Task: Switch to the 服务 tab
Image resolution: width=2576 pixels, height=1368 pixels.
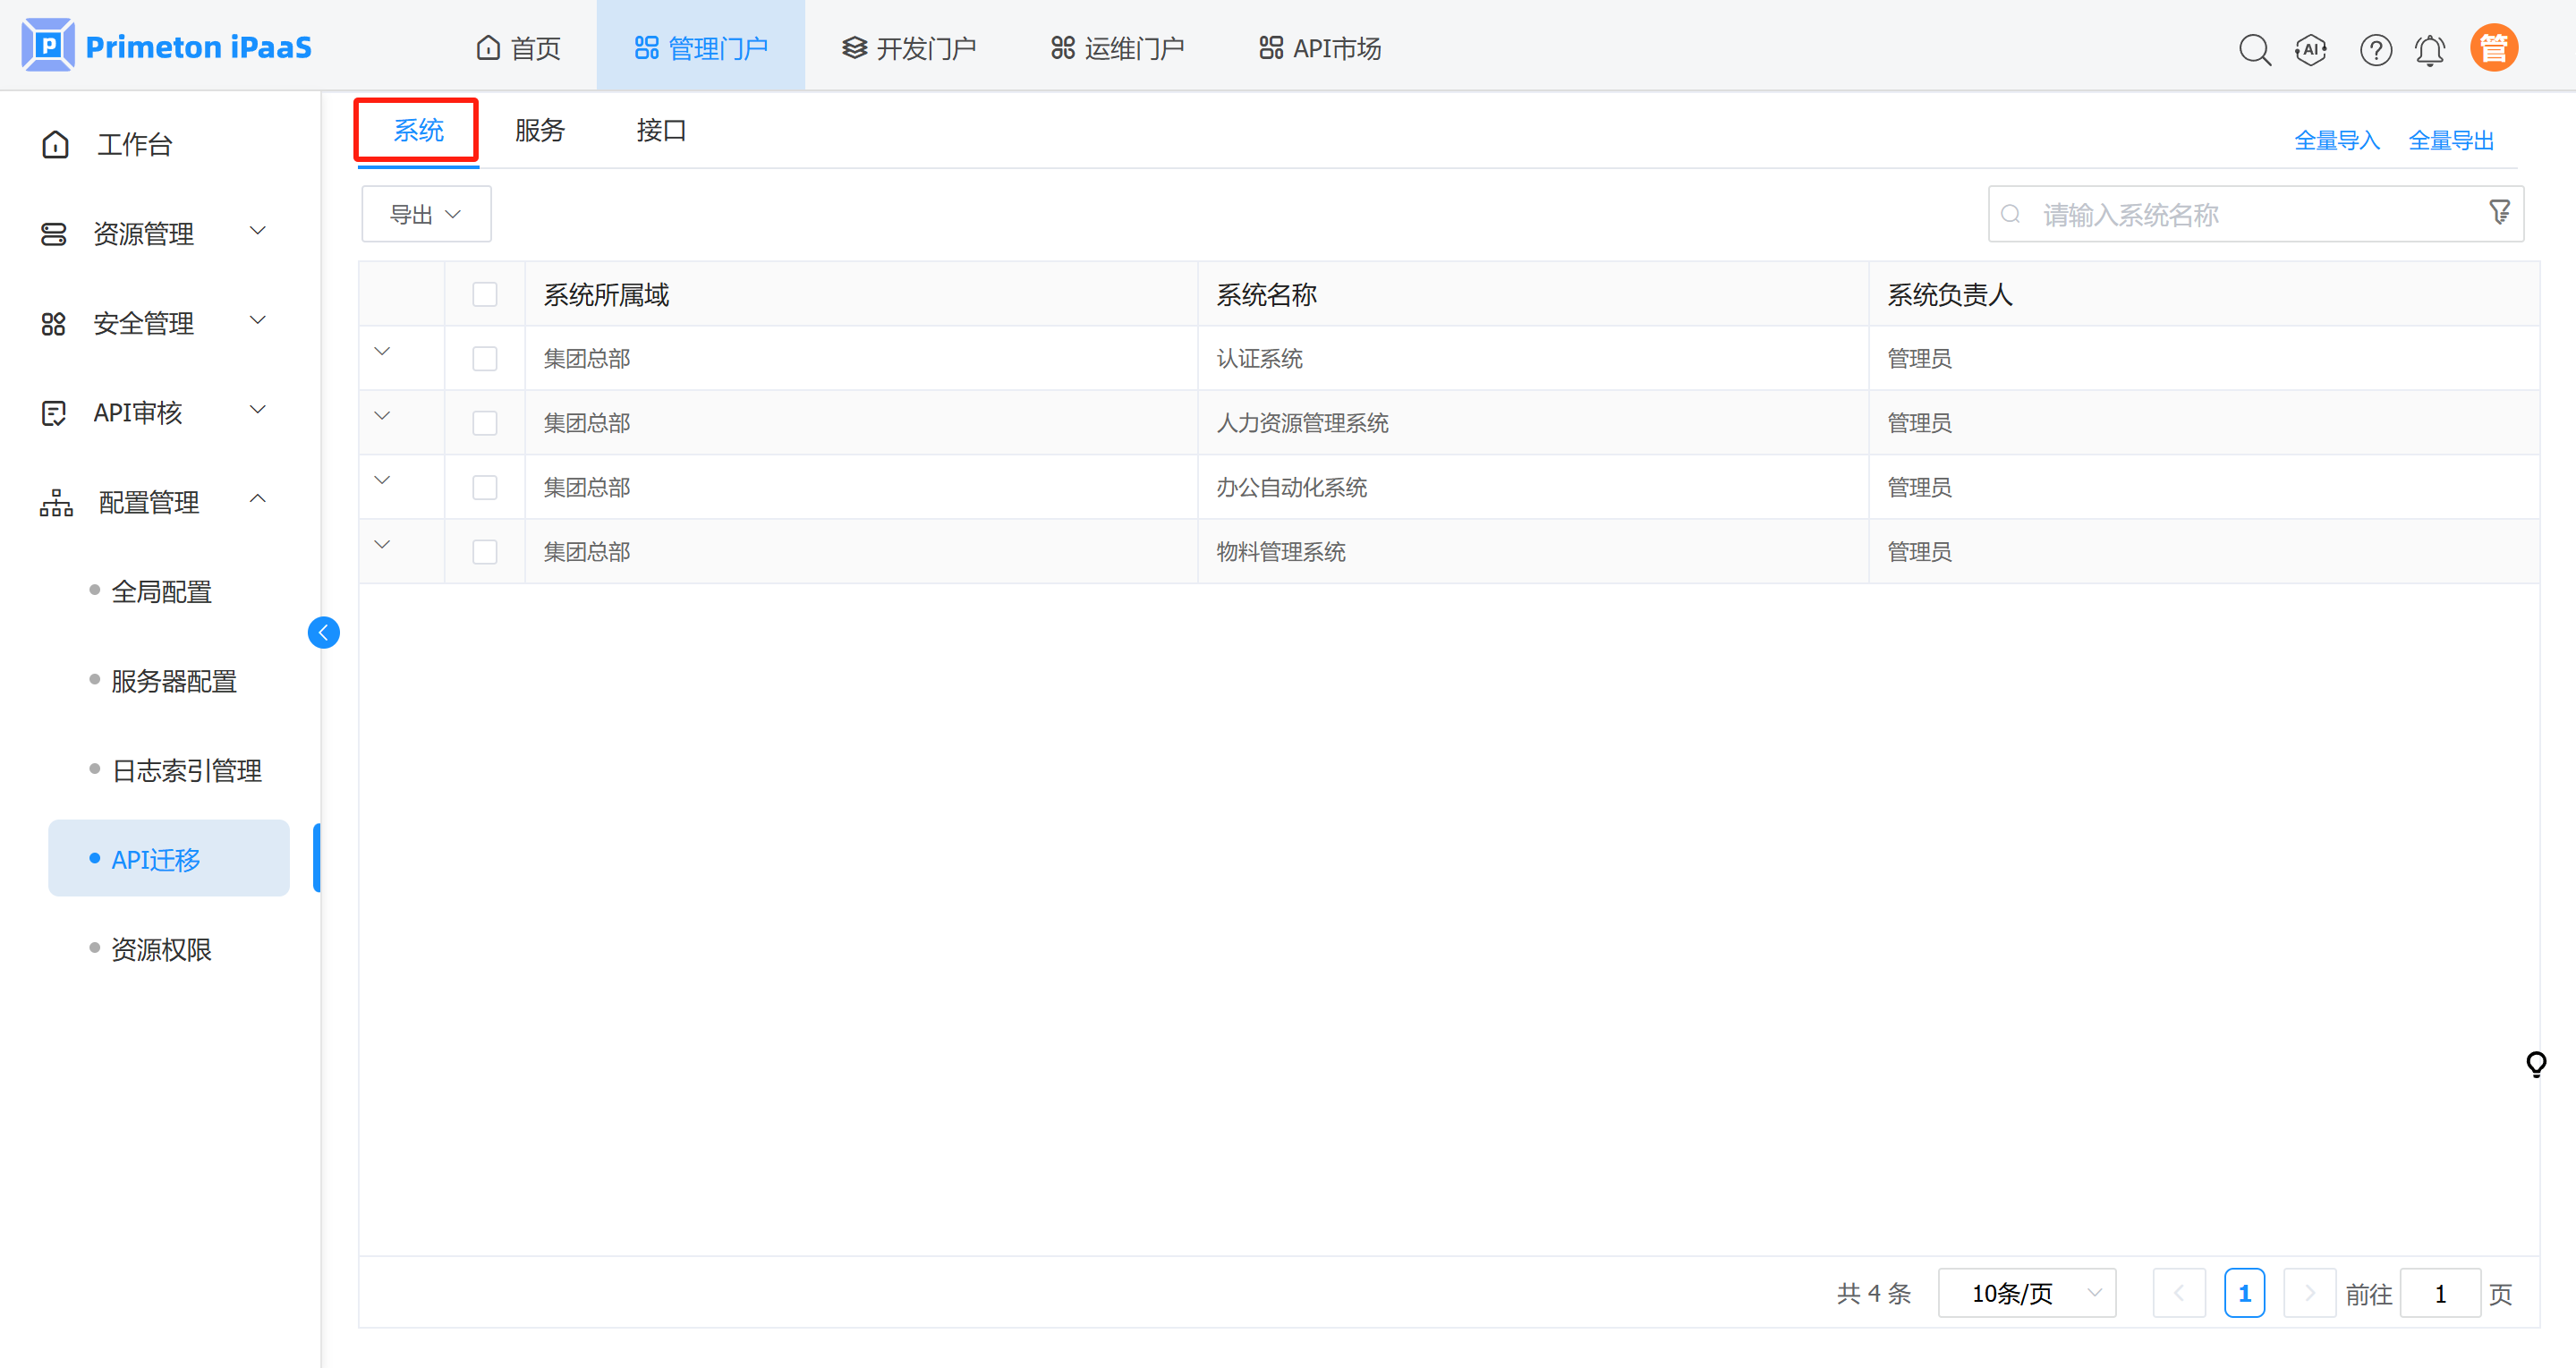Action: click(x=539, y=130)
